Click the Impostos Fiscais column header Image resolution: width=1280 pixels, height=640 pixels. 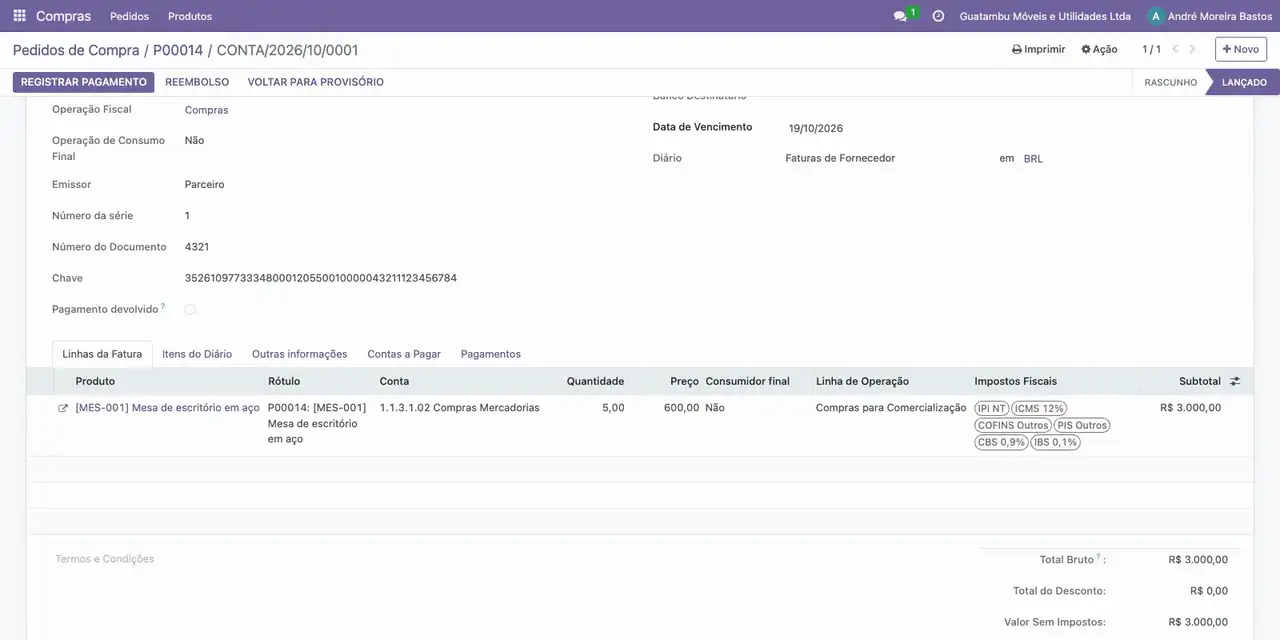click(x=1016, y=381)
